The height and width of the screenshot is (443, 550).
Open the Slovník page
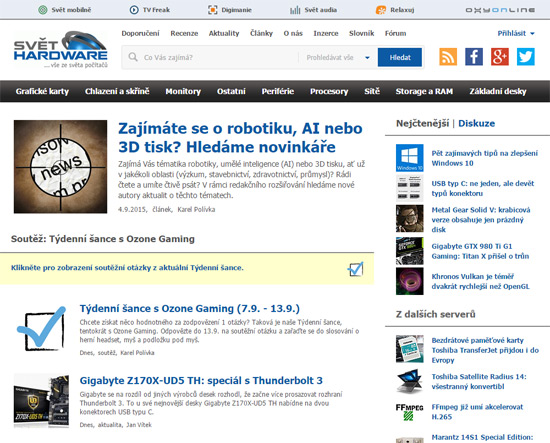(362, 33)
